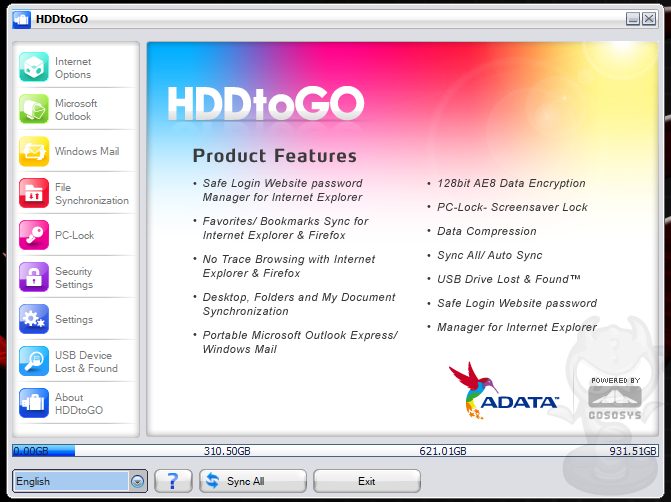Click the PC-Lock pink key icon
Viewport: 671px width, 502px height.
click(34, 235)
